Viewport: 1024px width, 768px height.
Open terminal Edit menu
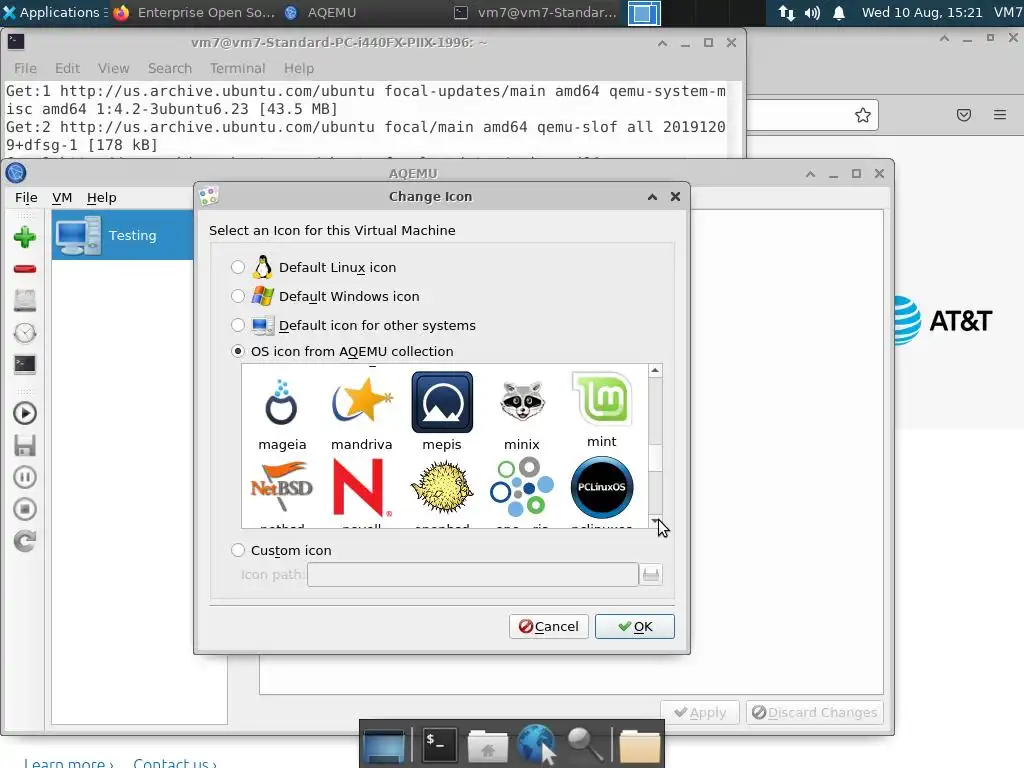[67, 68]
